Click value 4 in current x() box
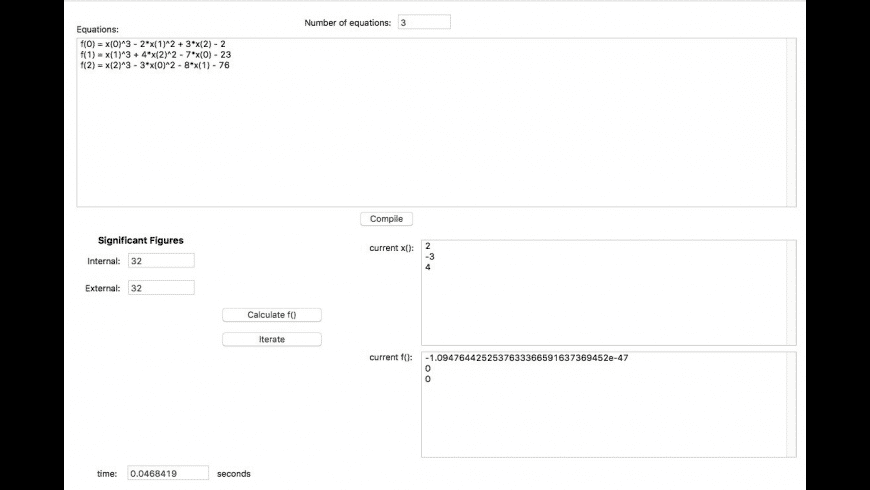Image resolution: width=870 pixels, height=490 pixels. (x=428, y=267)
